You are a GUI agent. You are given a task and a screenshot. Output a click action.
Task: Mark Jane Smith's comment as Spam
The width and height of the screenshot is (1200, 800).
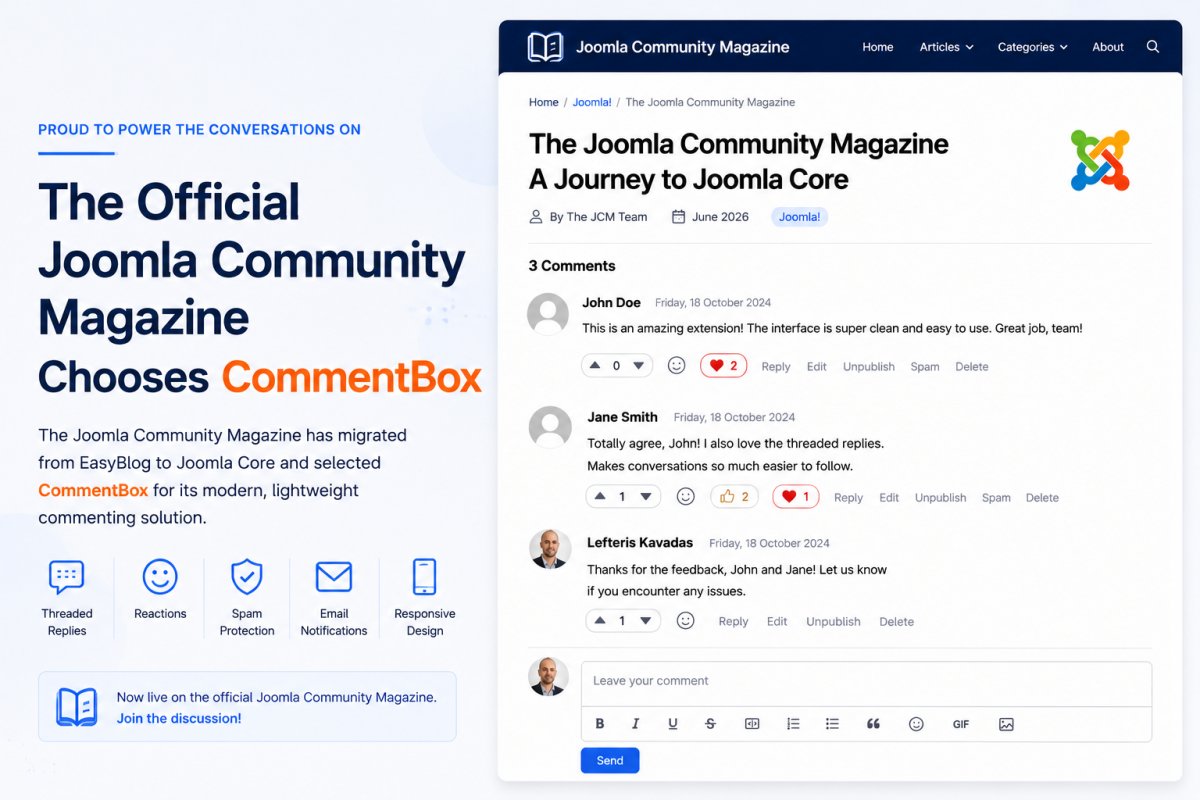[996, 498]
